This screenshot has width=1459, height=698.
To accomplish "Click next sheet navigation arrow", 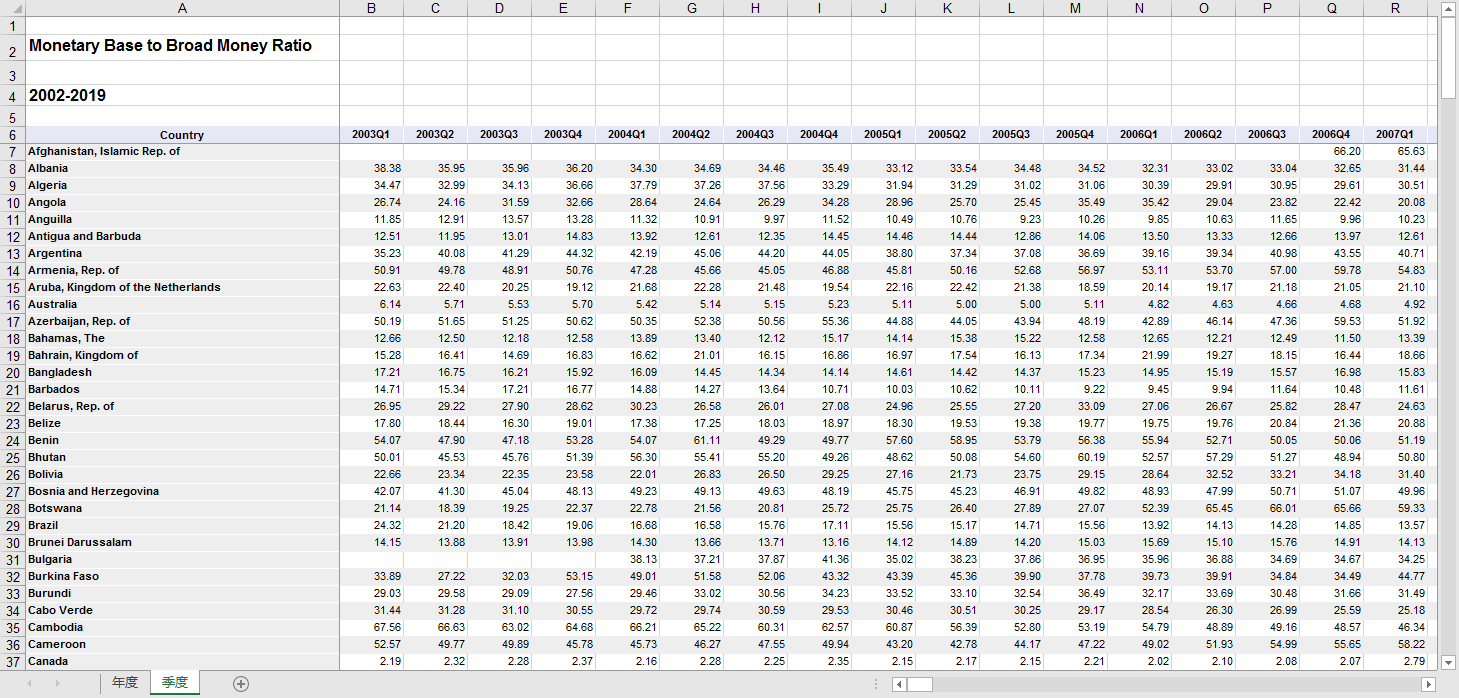I will point(57,684).
